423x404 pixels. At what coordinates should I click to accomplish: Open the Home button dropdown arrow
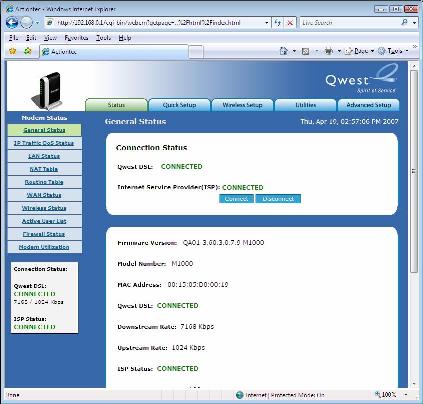294,51
